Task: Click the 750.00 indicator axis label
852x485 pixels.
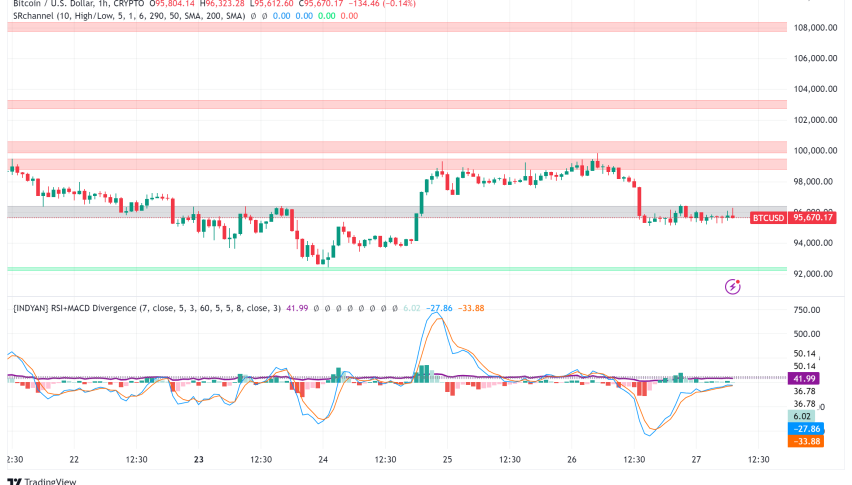Action: [807, 310]
